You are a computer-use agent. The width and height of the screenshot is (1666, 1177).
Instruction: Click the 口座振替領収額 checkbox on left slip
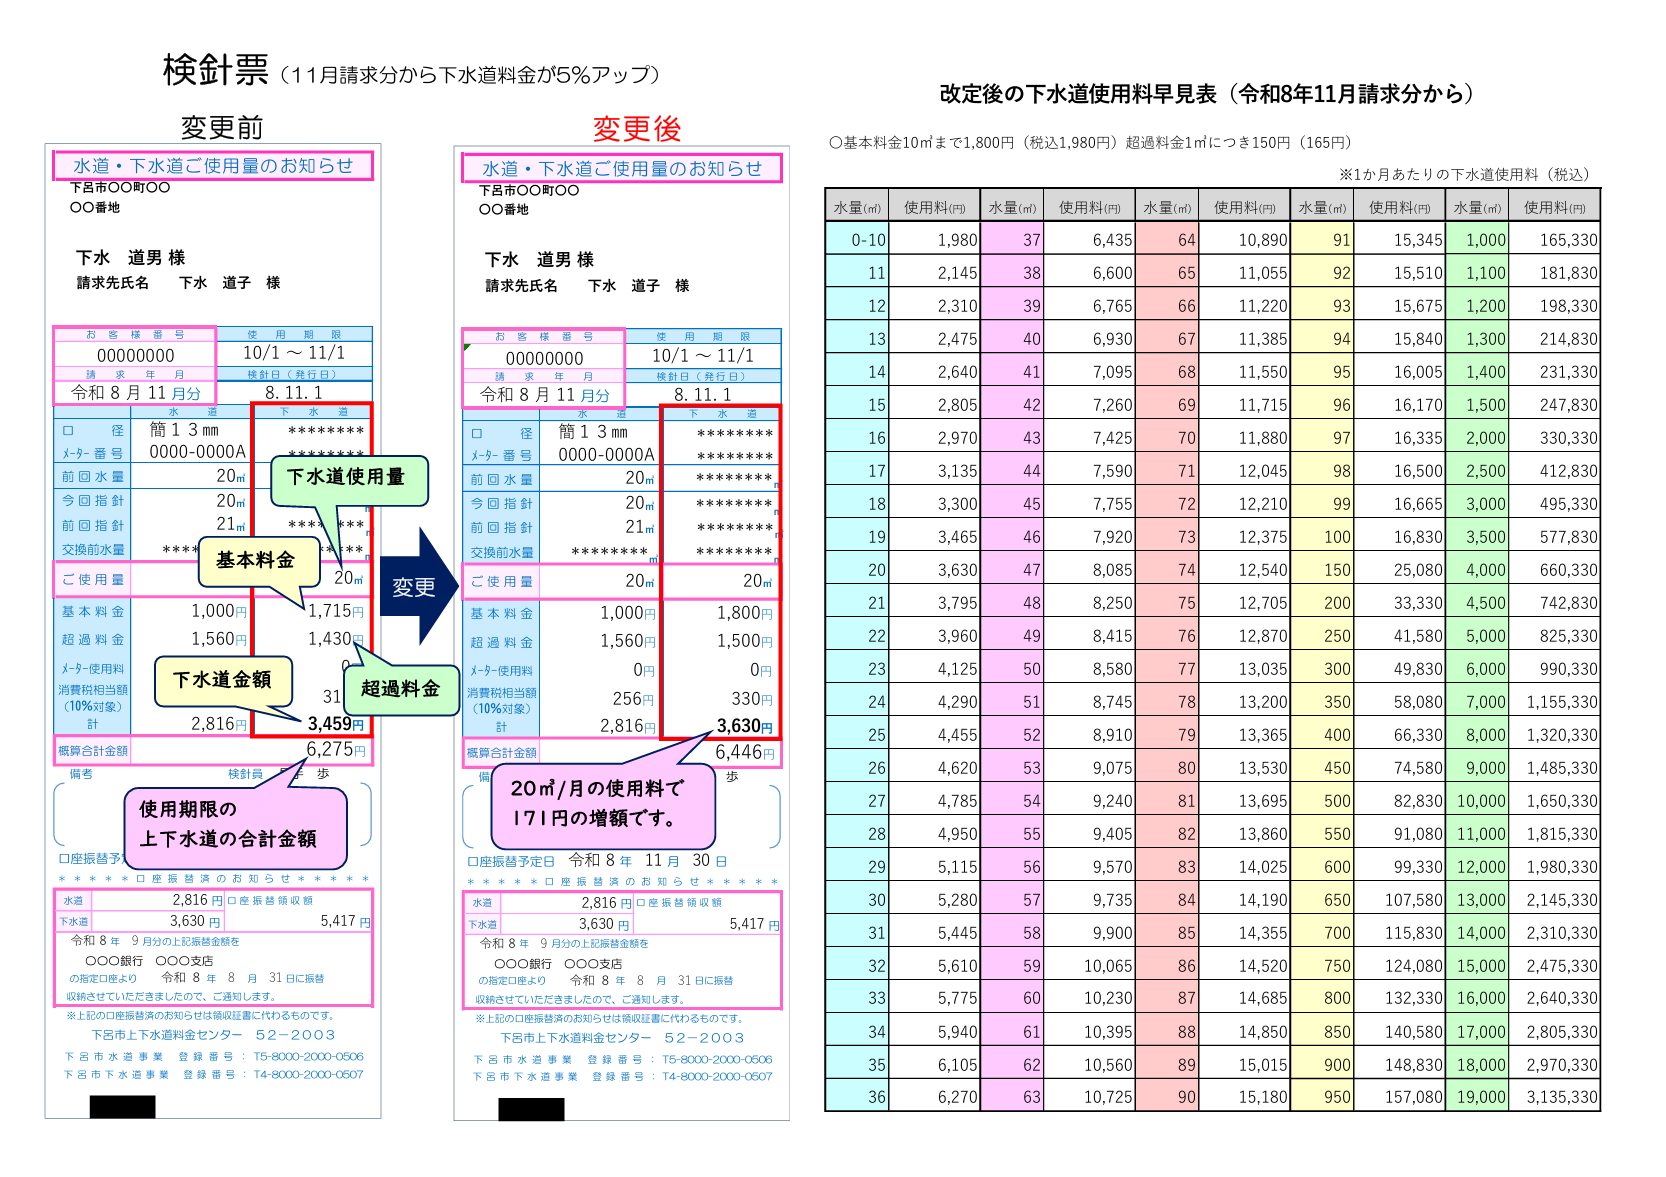coord(232,900)
